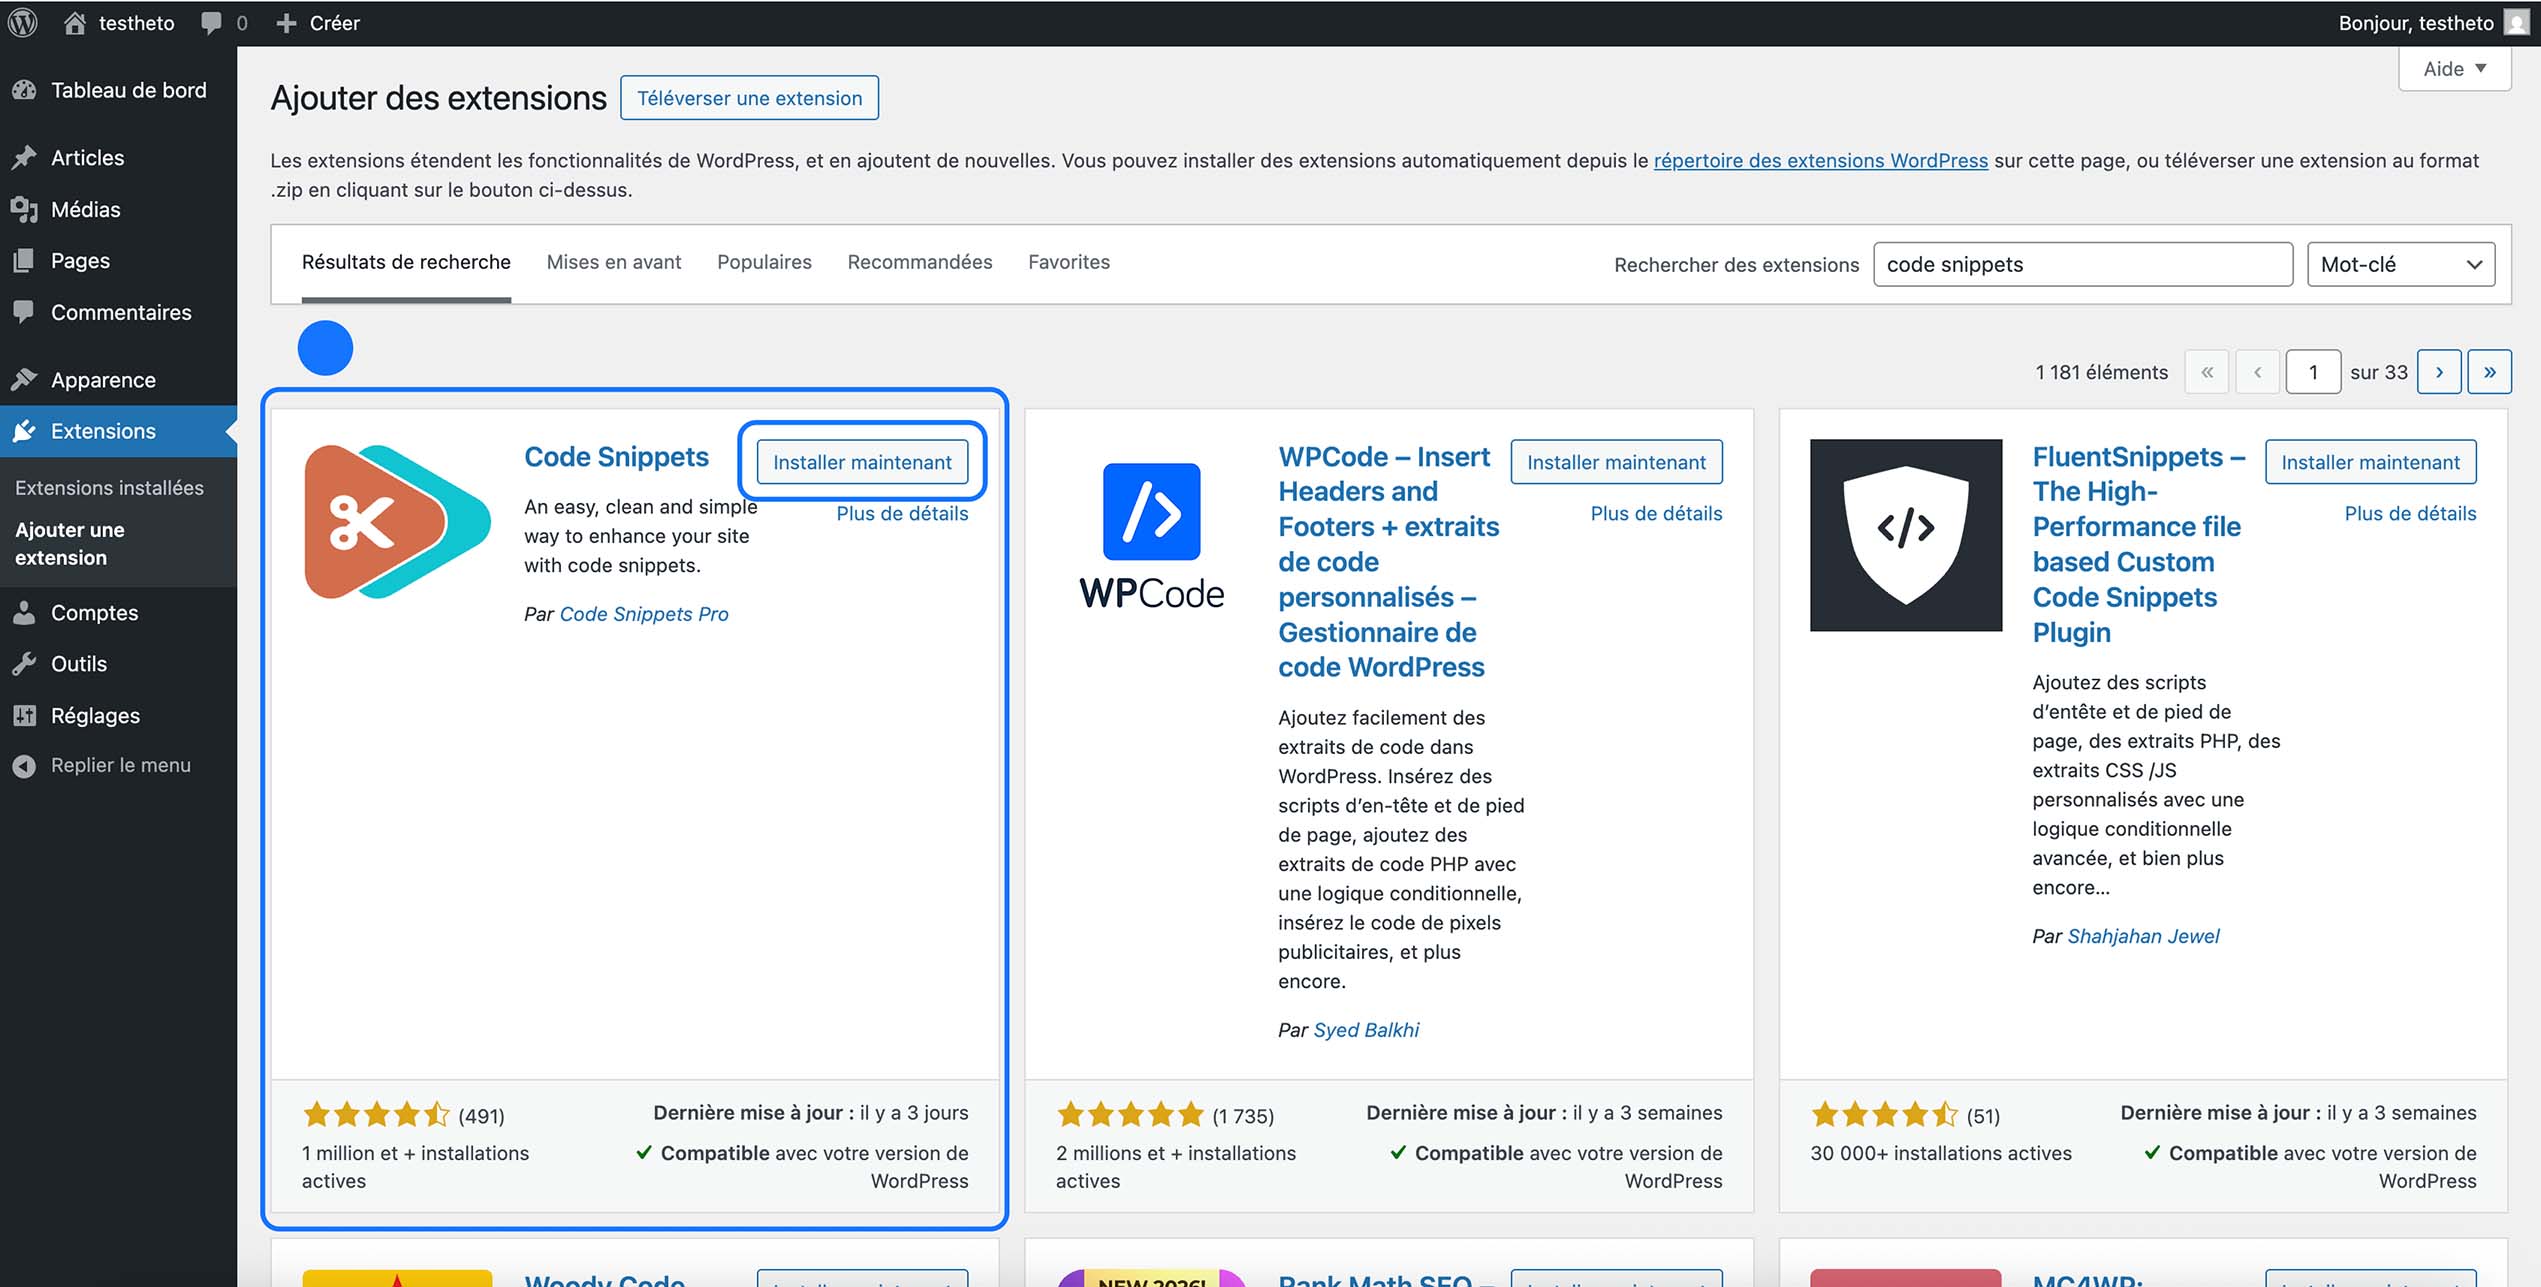This screenshot has width=2541, height=1287.
Task: Switch to the Populaires tab
Action: point(763,262)
